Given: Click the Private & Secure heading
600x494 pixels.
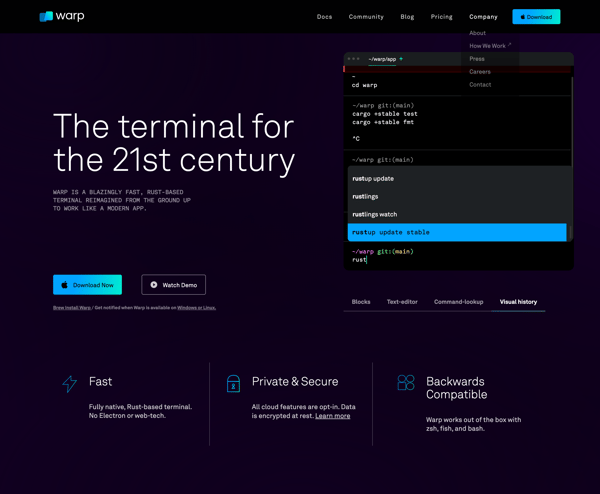Looking at the screenshot, I should [295, 382].
